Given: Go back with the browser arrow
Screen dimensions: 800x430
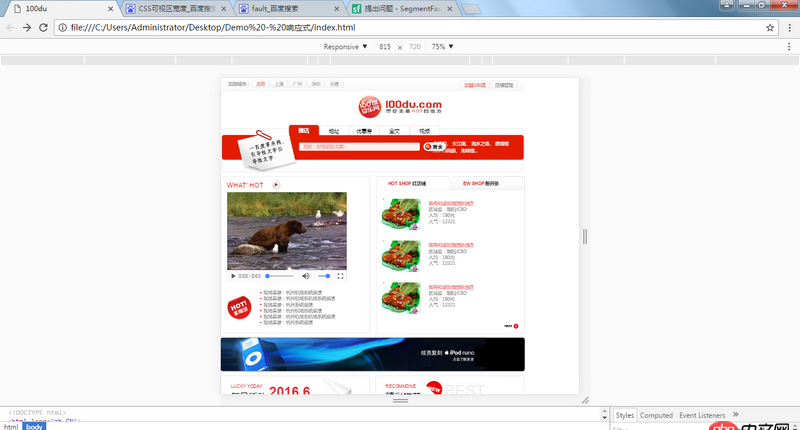Looking at the screenshot, I should point(10,28).
